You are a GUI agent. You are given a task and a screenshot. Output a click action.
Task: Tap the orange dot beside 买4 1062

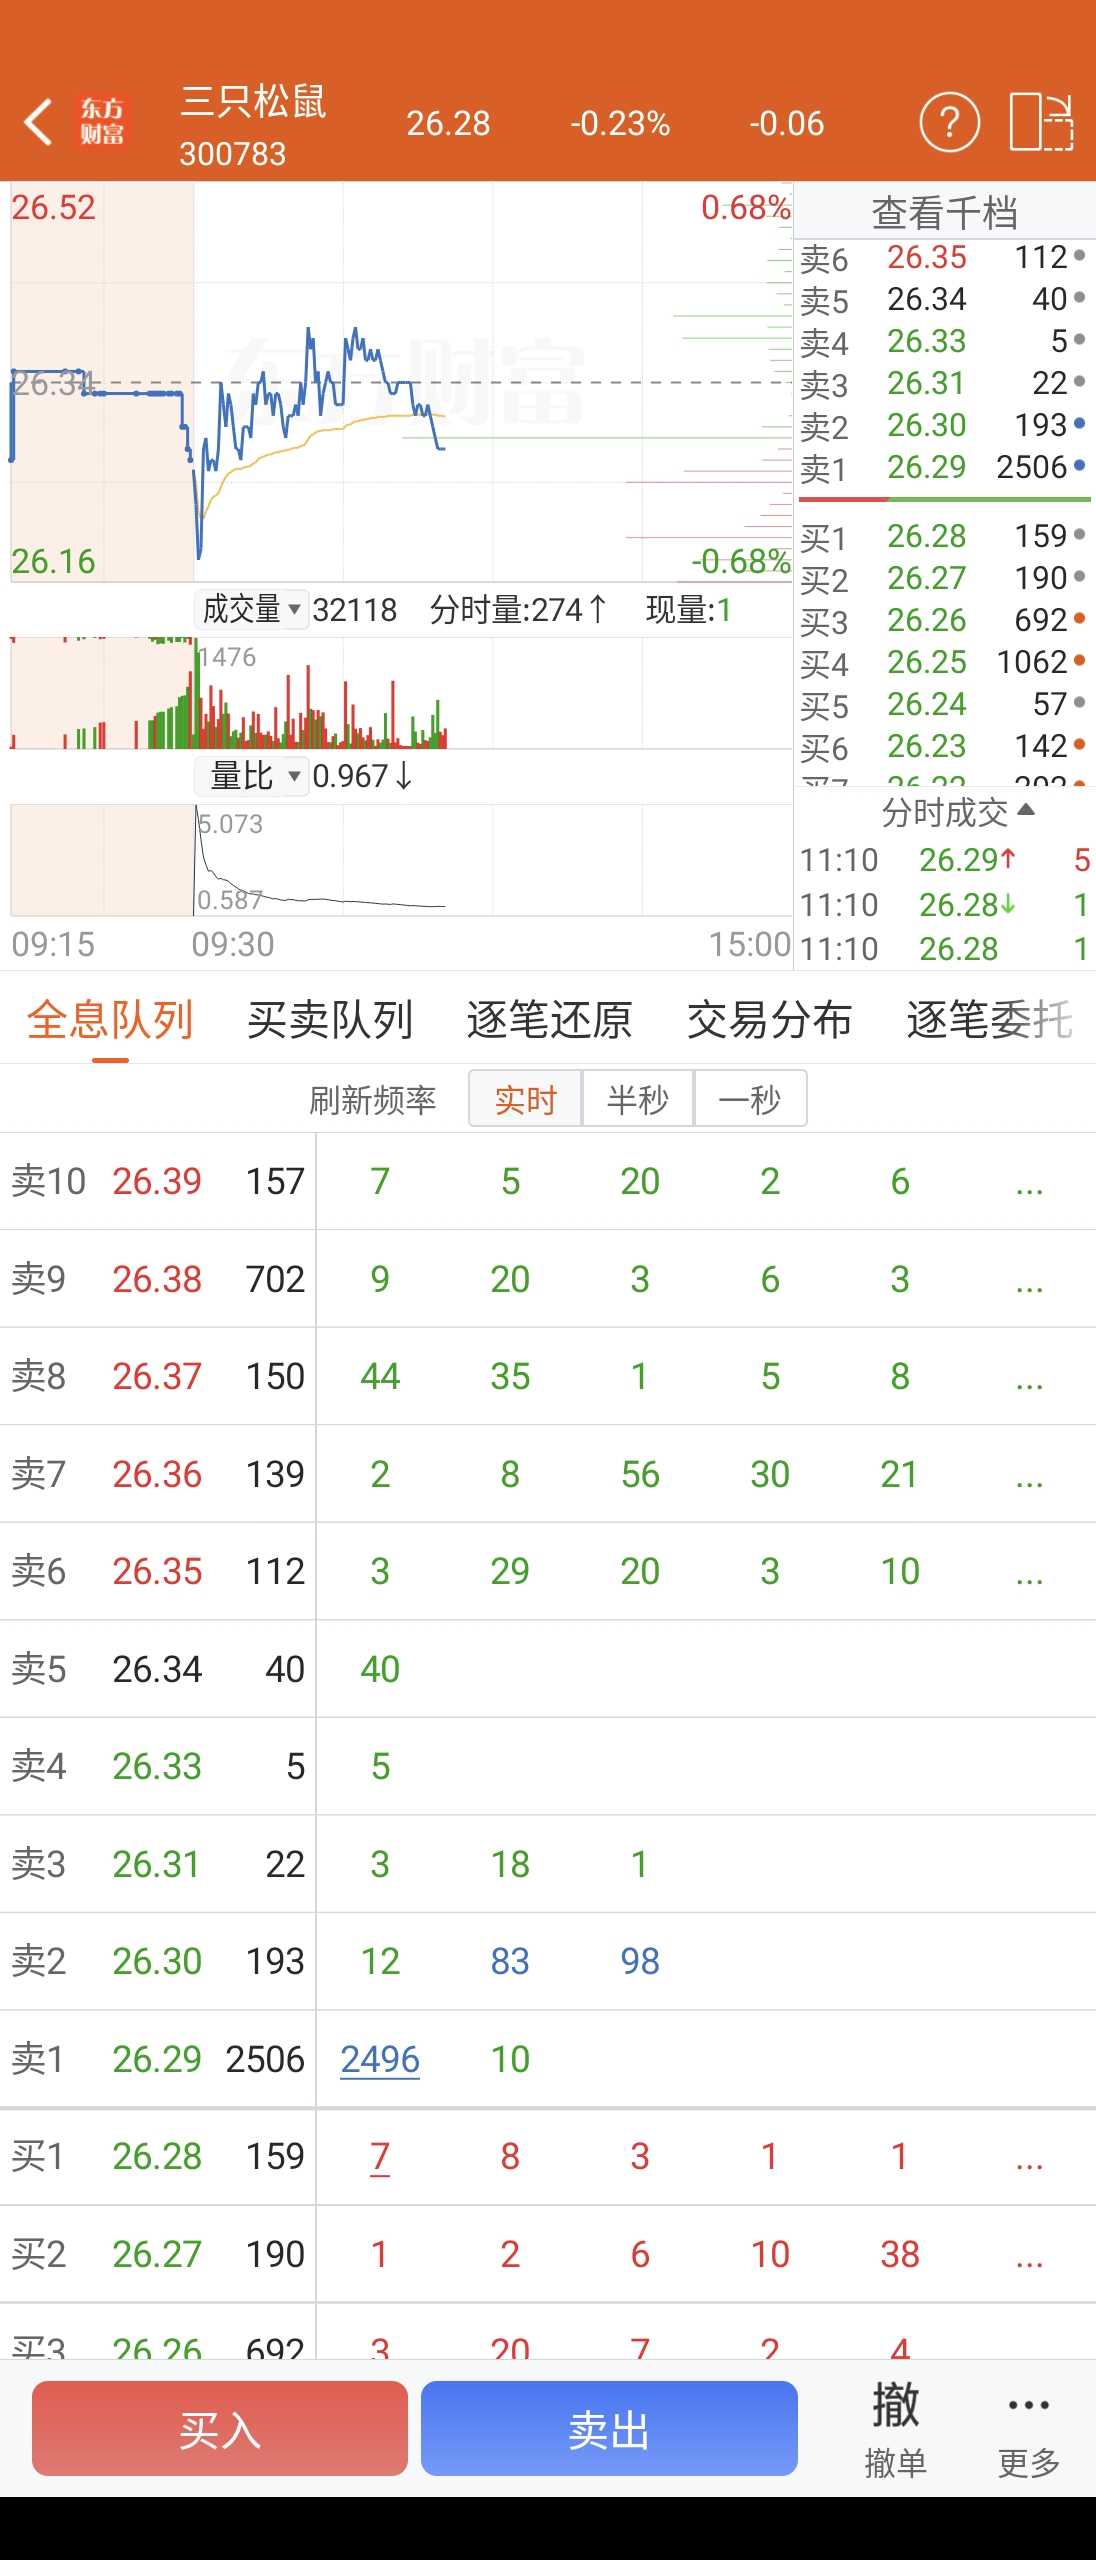point(1080,661)
